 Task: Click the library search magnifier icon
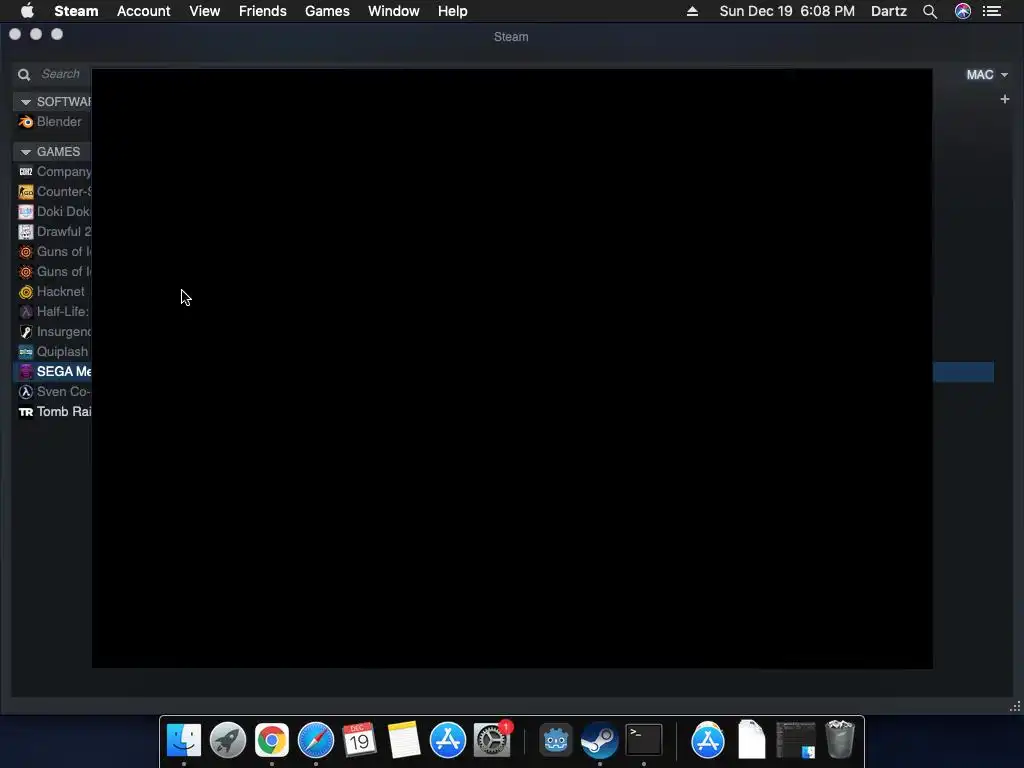pos(24,74)
